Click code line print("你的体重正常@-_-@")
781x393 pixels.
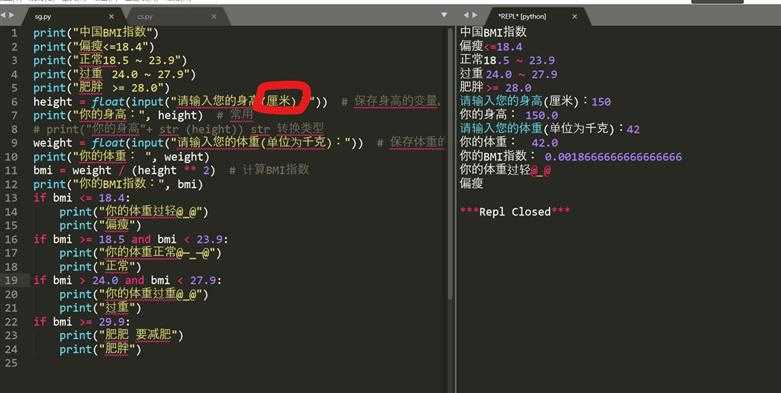[140, 253]
